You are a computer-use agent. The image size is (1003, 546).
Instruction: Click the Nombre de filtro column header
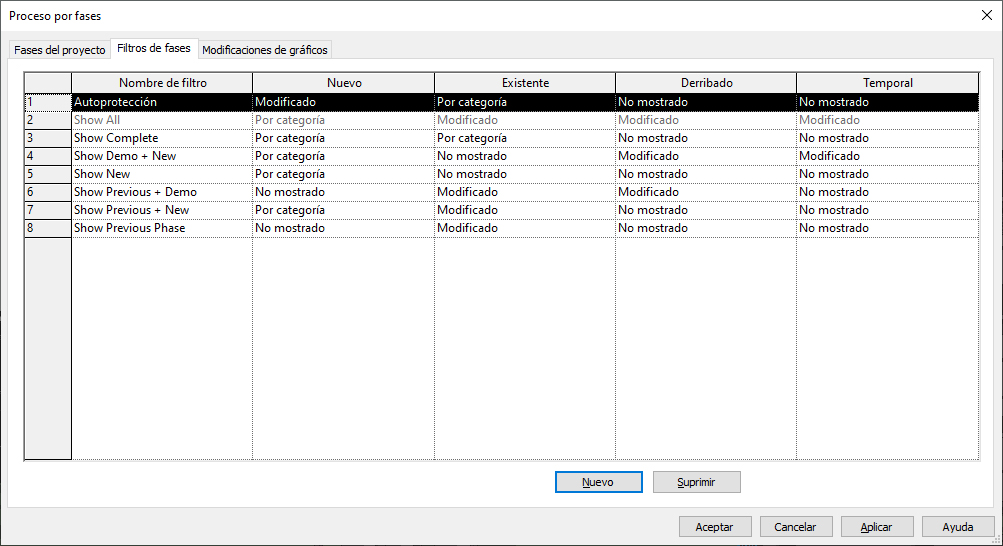162,83
